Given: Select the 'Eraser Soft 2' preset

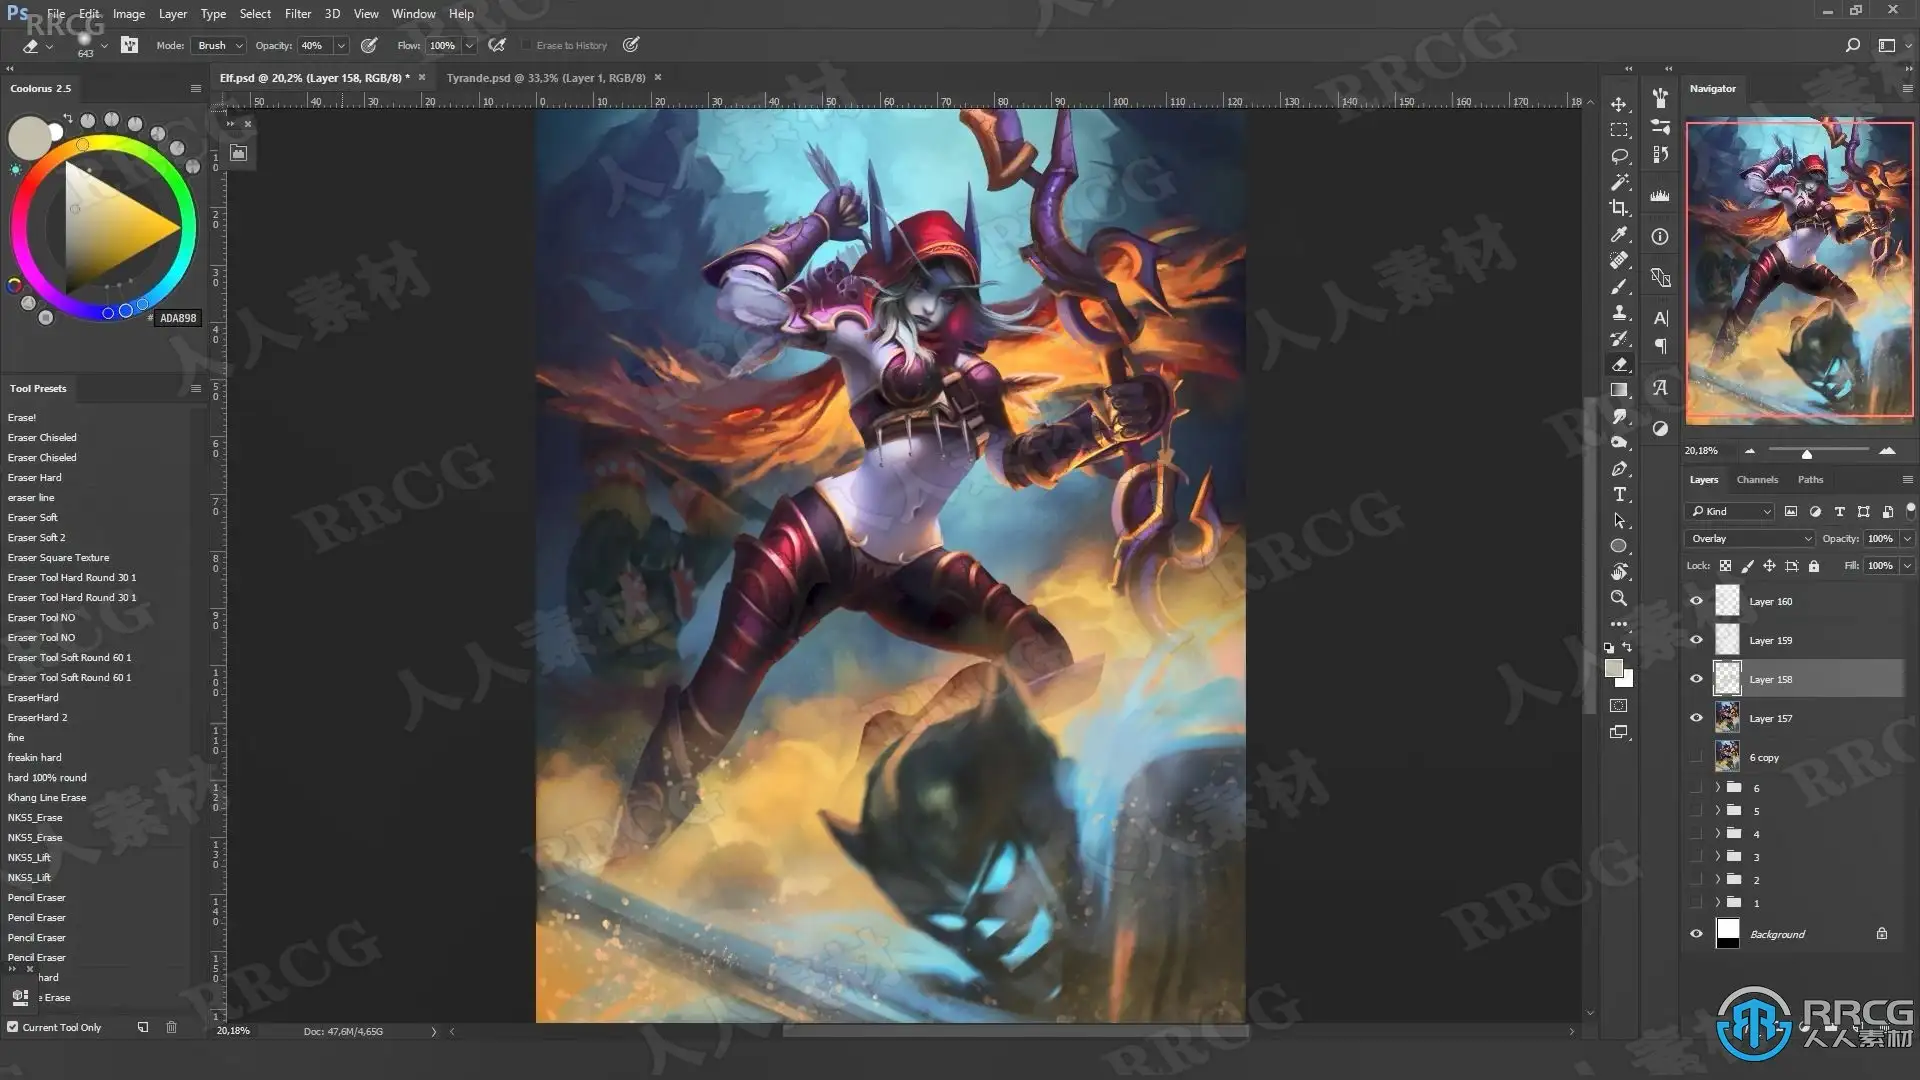Looking at the screenshot, I should (x=36, y=537).
